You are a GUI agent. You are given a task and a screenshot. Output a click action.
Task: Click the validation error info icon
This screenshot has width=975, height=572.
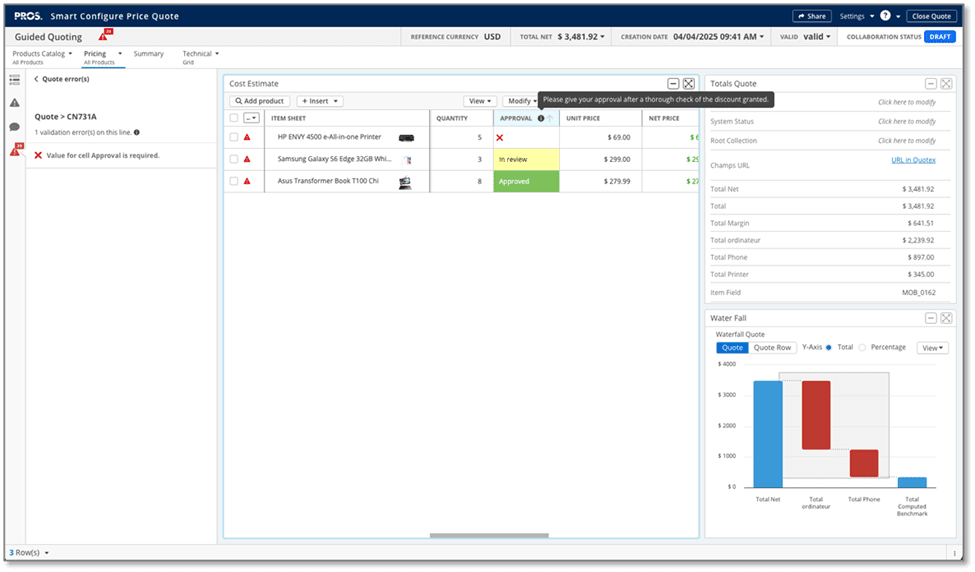pos(137,132)
